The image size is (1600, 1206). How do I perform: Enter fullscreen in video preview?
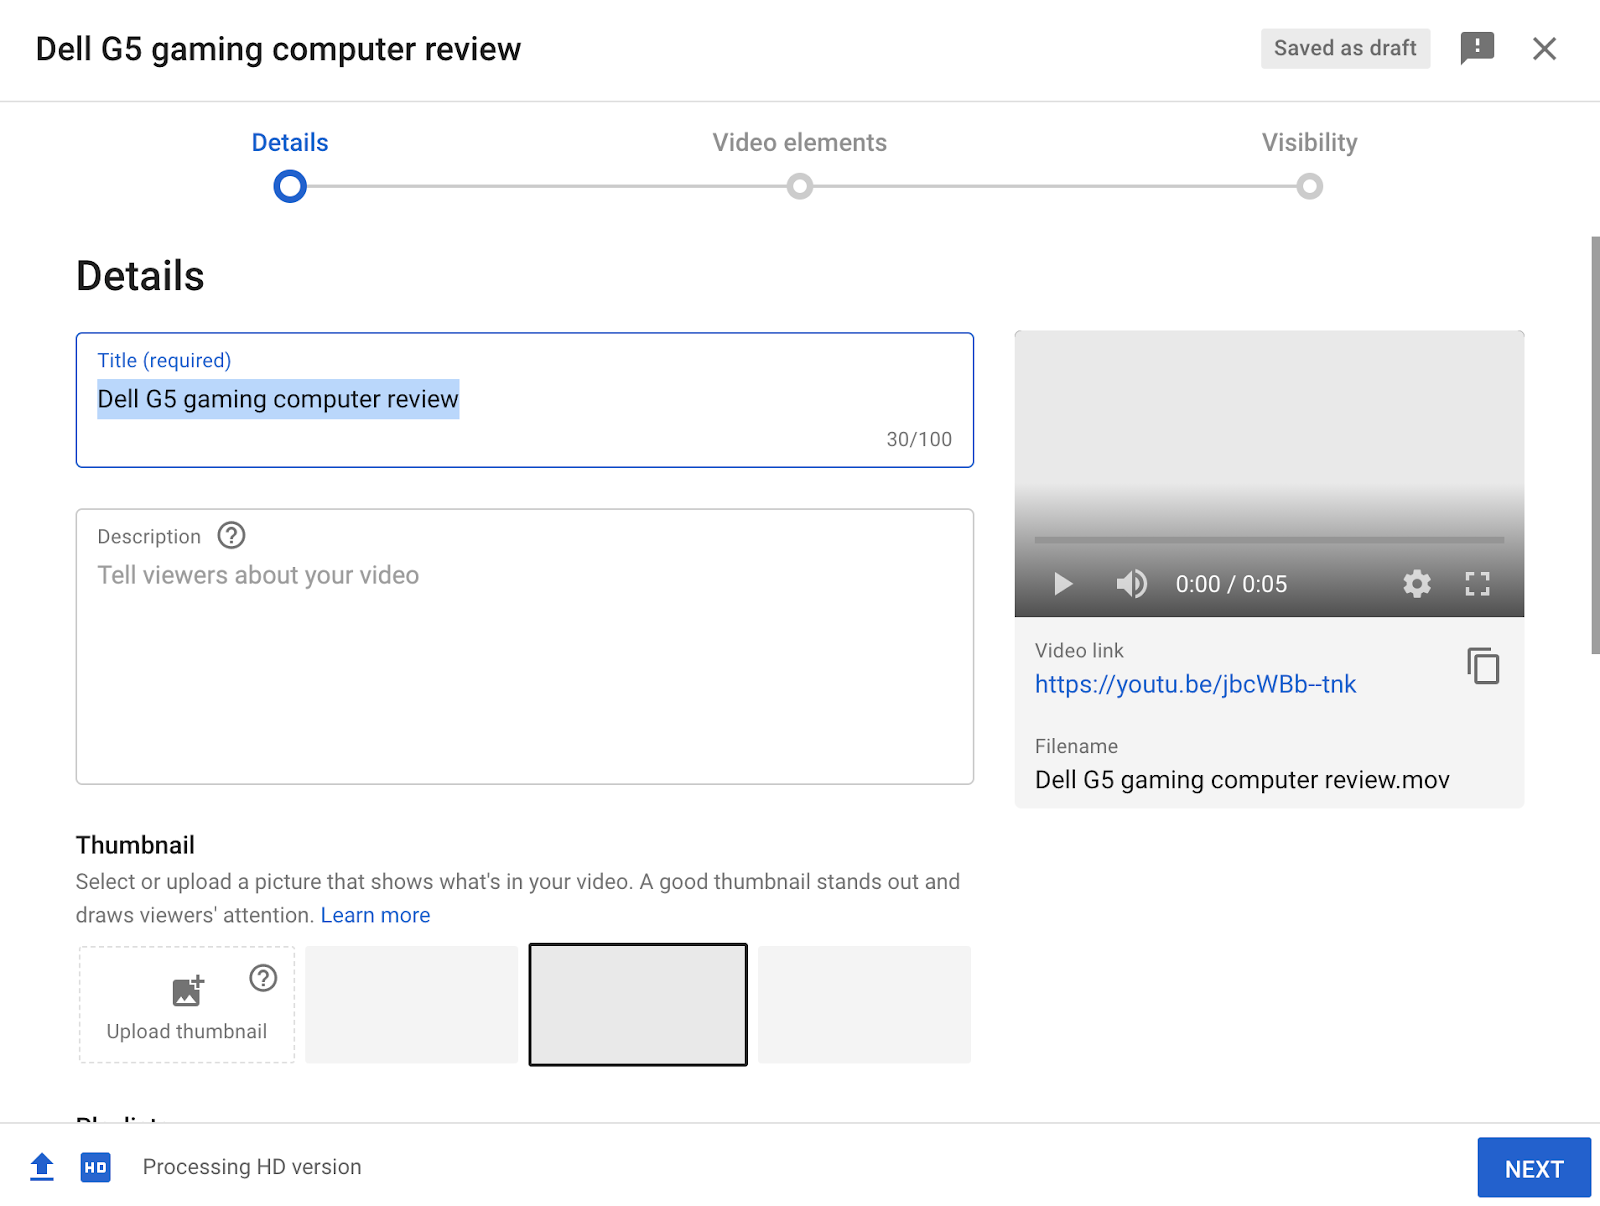(1477, 584)
